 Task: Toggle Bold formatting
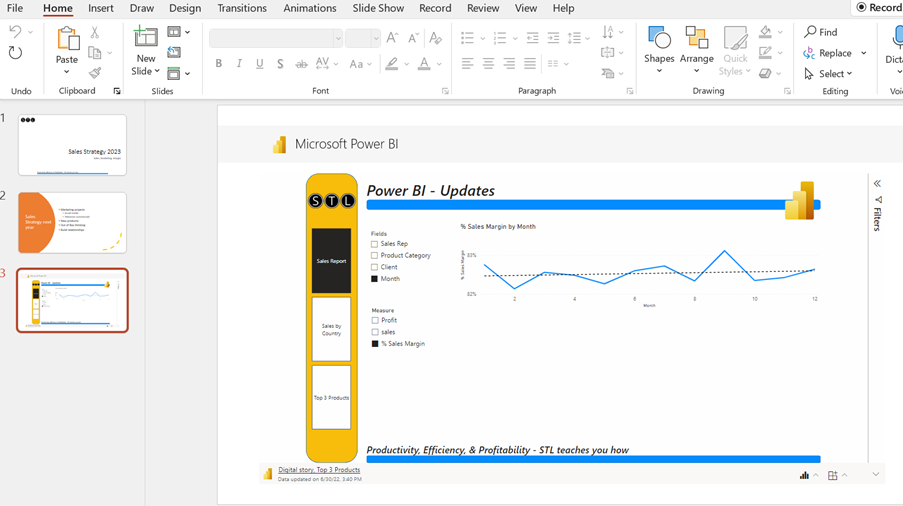coord(219,63)
